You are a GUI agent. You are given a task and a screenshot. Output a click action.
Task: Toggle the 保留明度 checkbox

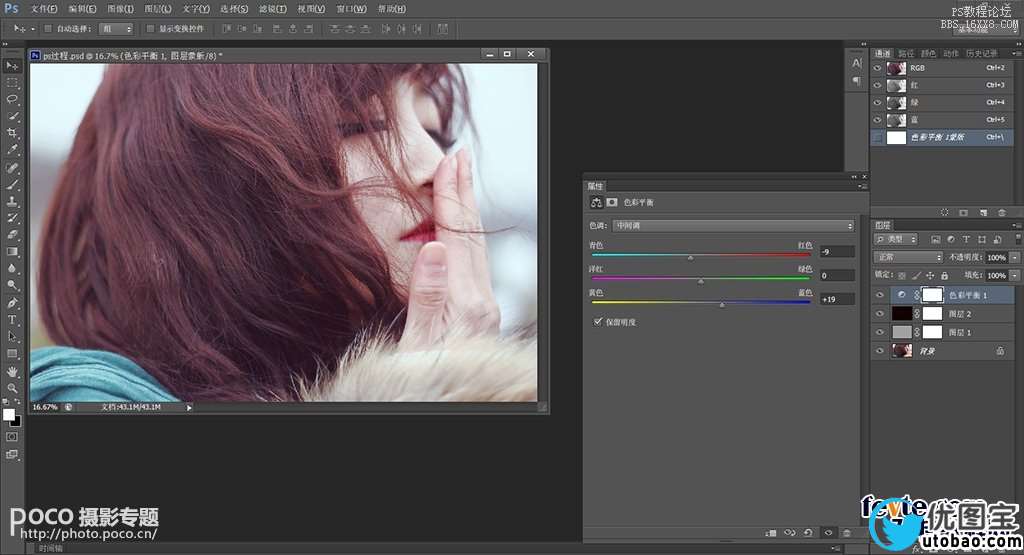coord(598,322)
